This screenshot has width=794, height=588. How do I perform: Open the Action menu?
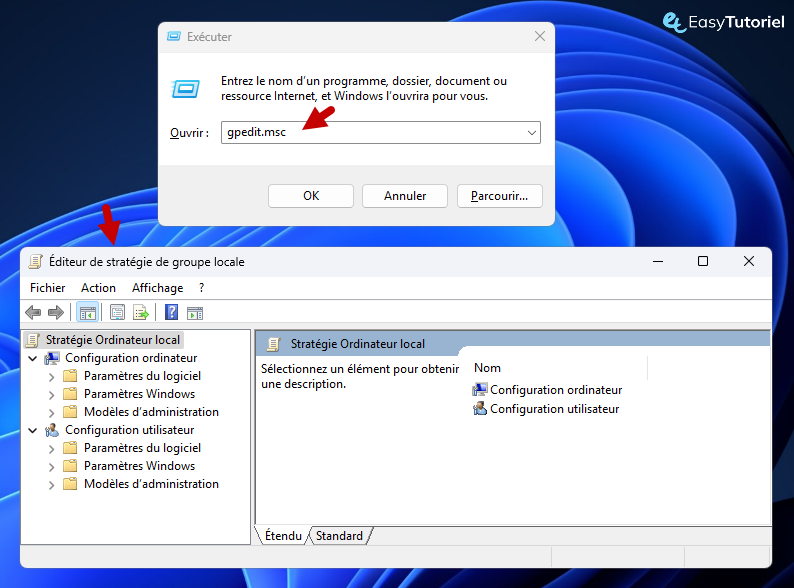tap(98, 288)
